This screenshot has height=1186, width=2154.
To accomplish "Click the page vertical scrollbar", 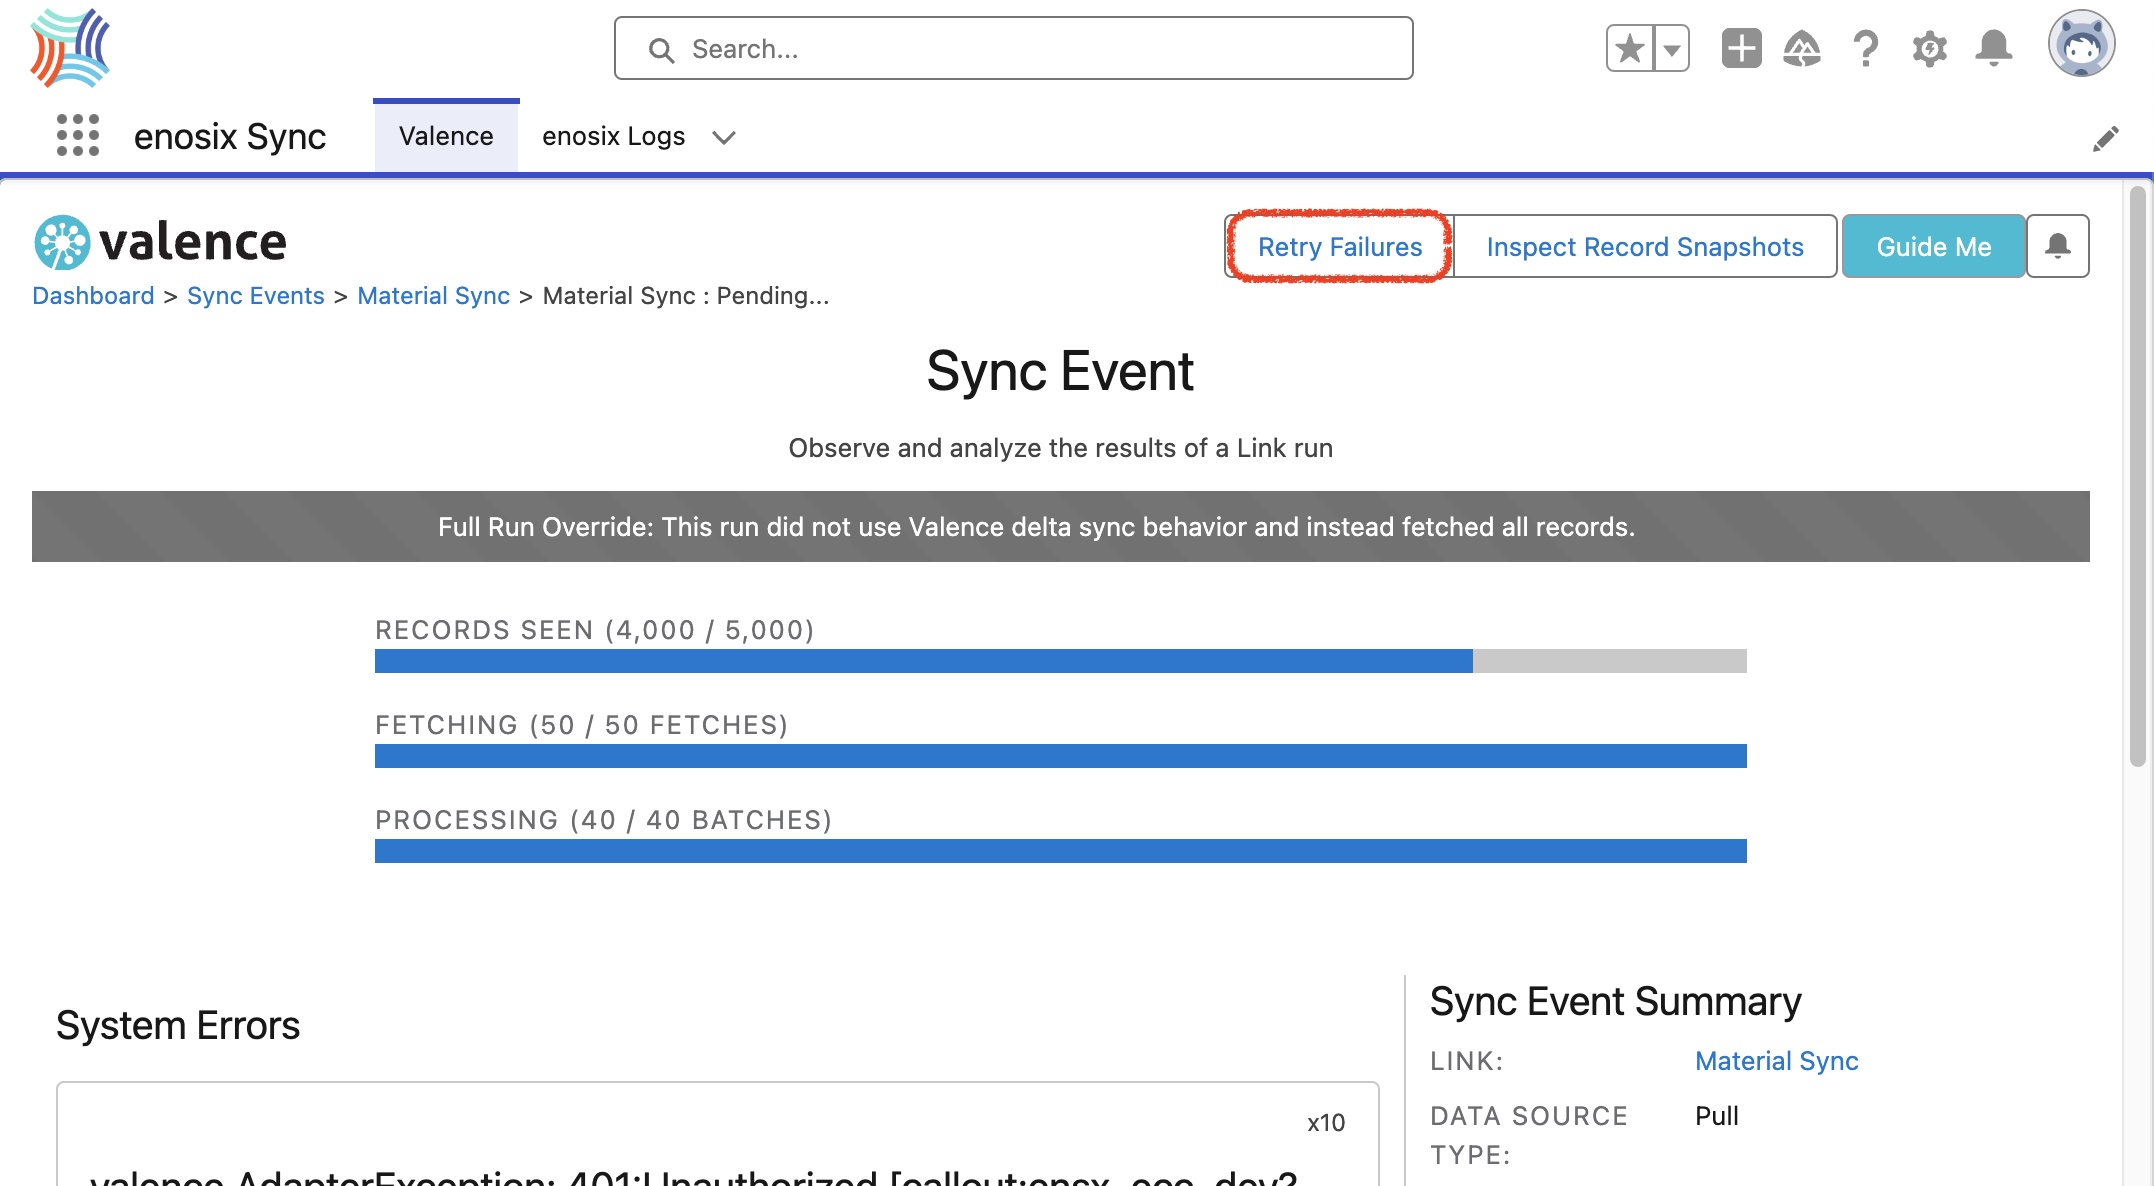I will tap(2138, 476).
